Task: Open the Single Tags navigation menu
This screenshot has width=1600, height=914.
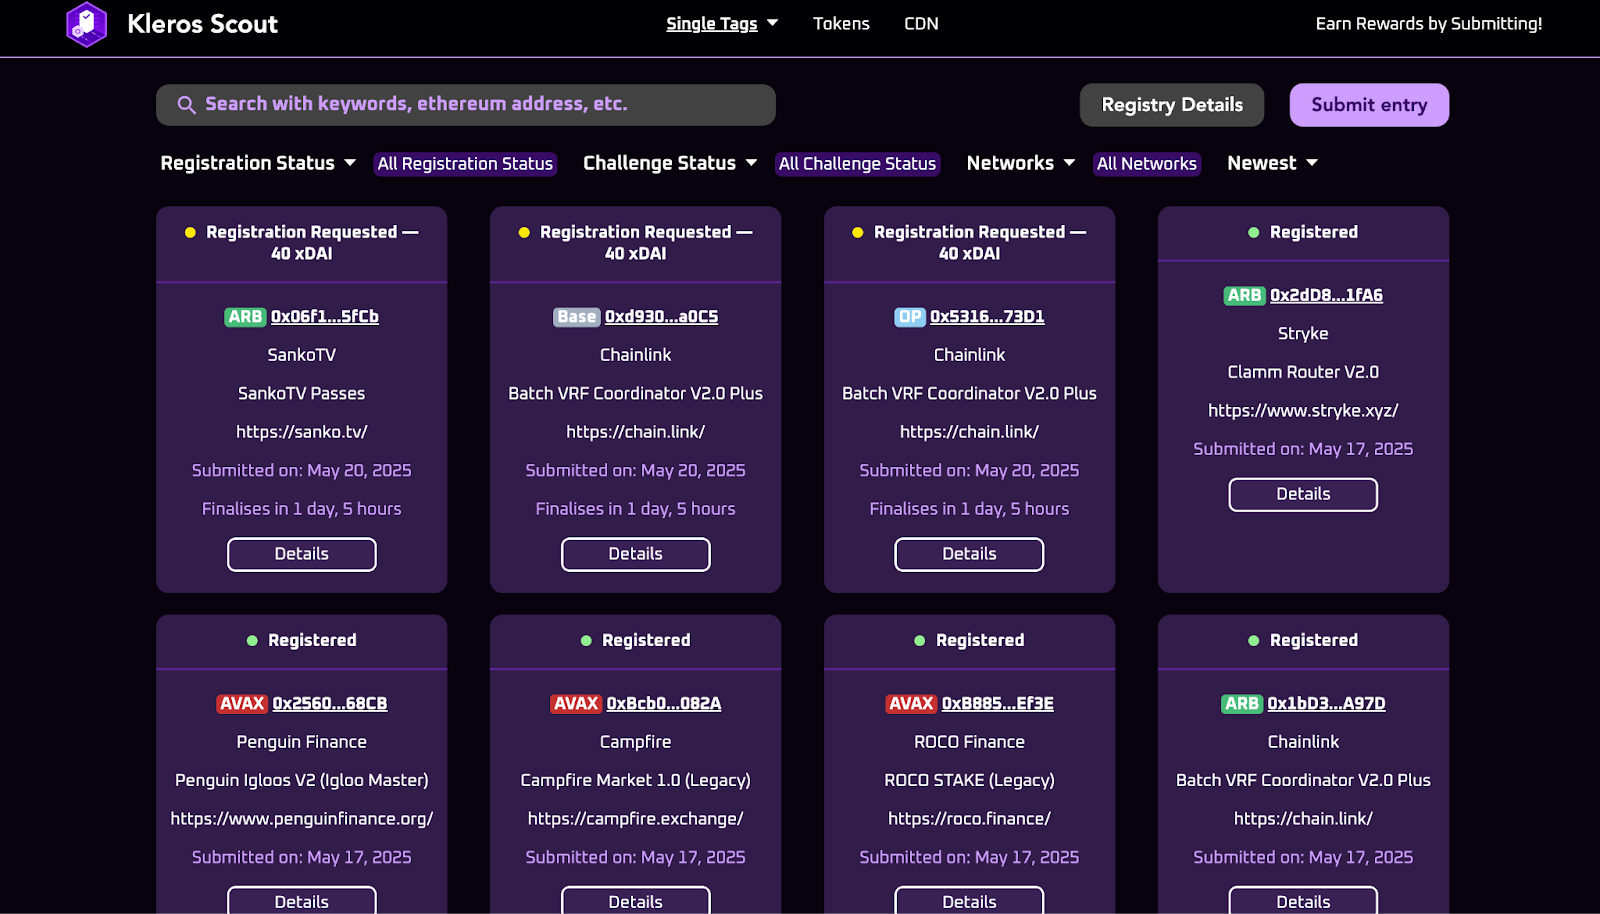Action: coord(721,24)
